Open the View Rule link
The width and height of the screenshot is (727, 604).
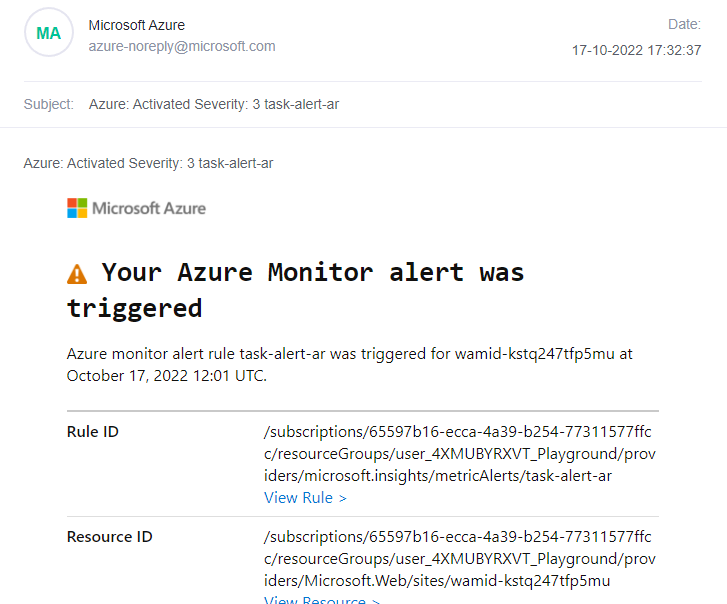[305, 497]
